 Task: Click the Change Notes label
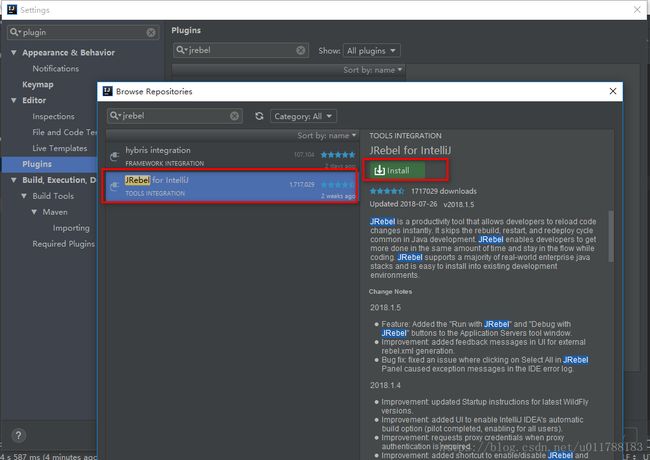tap(390, 292)
